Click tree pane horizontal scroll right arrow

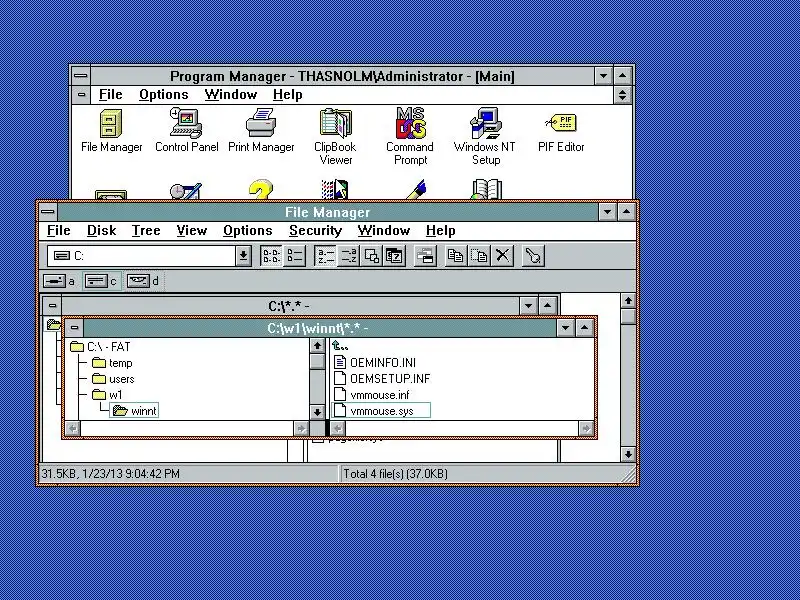(x=302, y=429)
